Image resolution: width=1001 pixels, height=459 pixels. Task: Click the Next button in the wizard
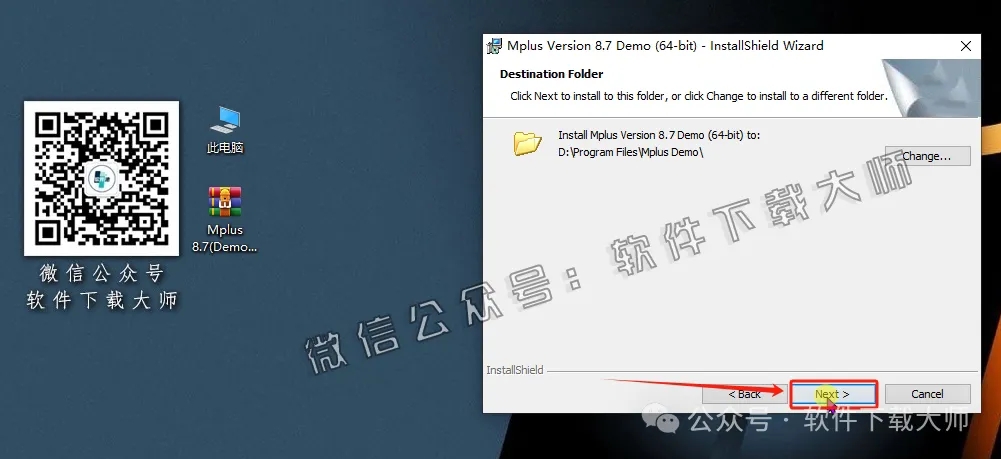tap(833, 394)
